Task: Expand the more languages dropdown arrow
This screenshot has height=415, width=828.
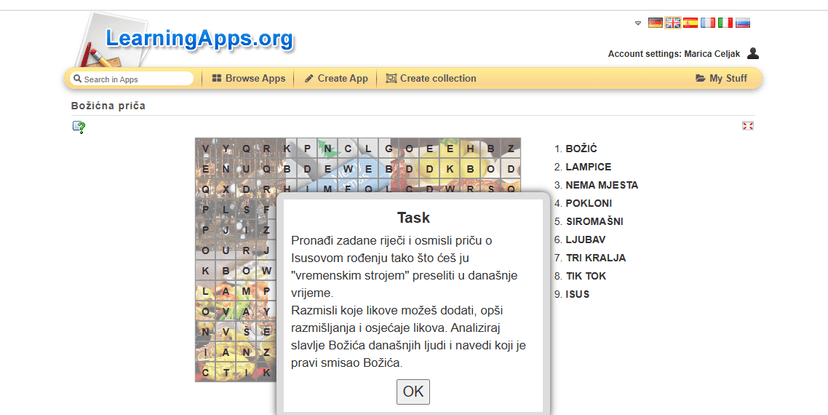Action: (638, 23)
